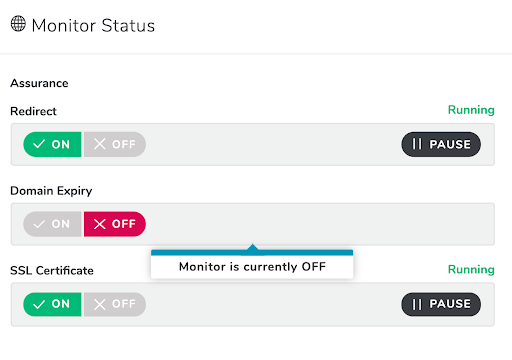Image resolution: width=512 pixels, height=360 pixels.
Task: Click the pause bars icon in SSL row
Action: [x=417, y=304]
